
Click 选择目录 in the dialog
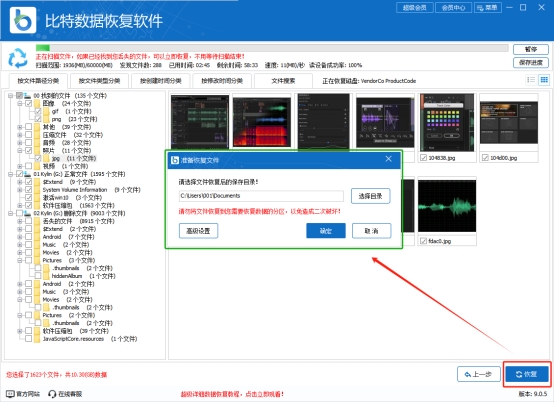pos(370,196)
